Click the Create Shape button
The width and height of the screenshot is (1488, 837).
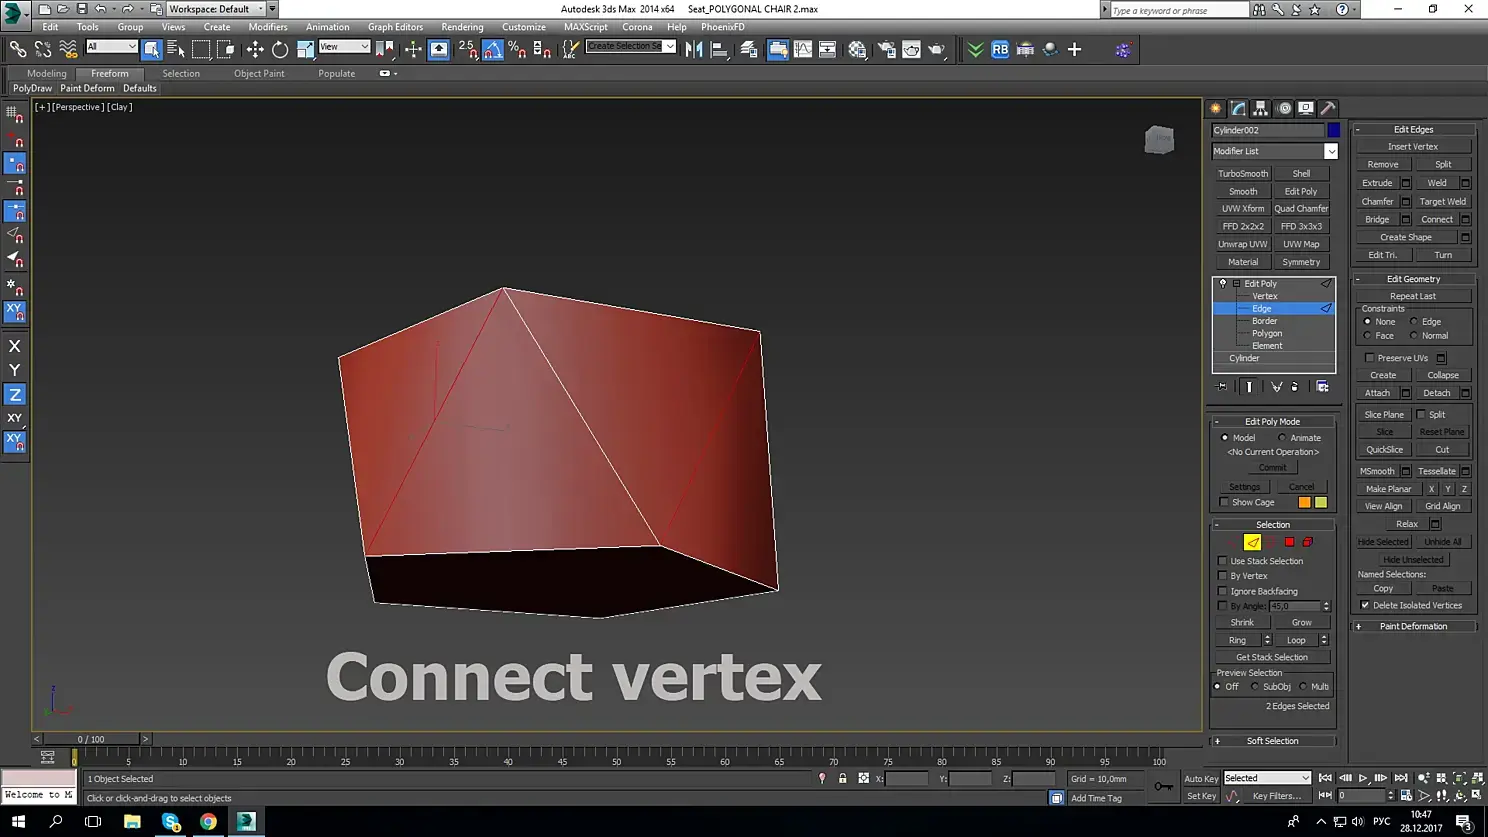click(1406, 237)
